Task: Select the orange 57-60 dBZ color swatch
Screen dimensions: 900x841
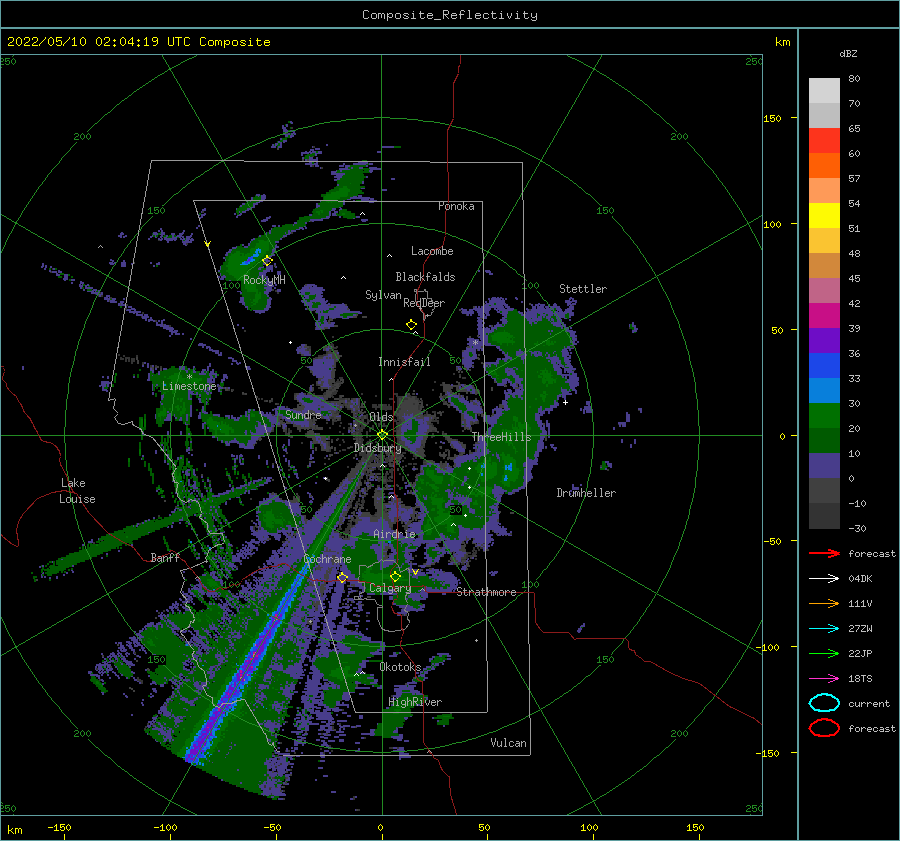Action: [x=824, y=165]
